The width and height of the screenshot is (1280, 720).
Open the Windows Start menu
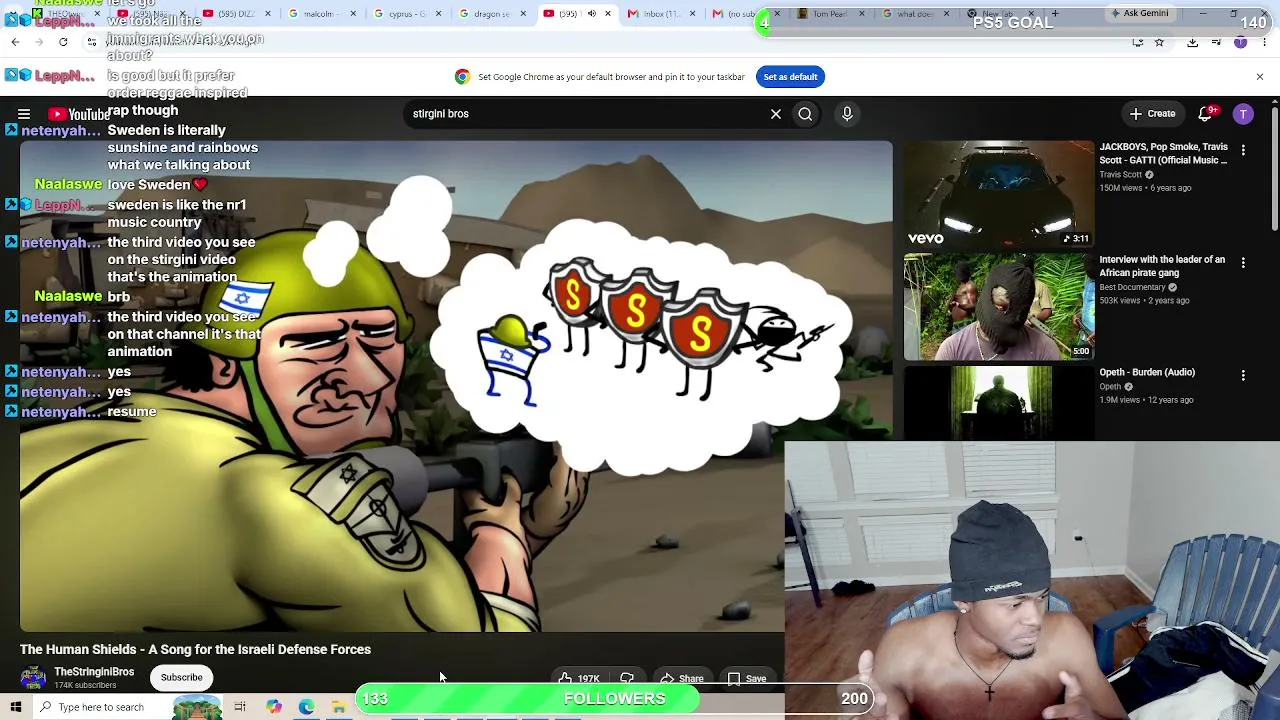[16, 707]
